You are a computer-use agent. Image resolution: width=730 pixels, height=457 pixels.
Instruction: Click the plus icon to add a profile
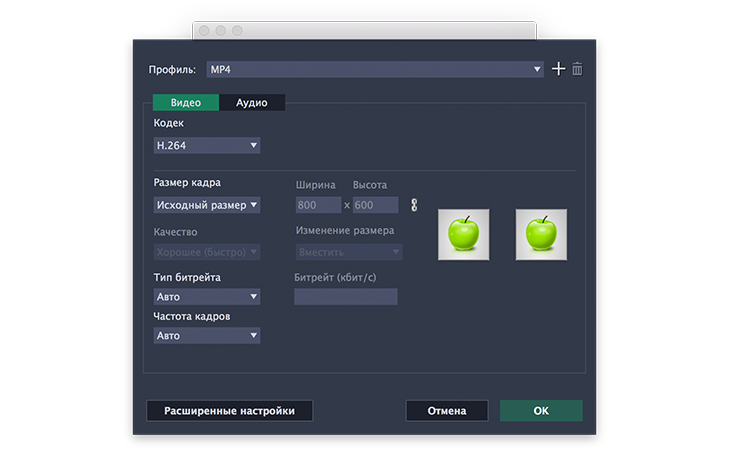coord(559,69)
